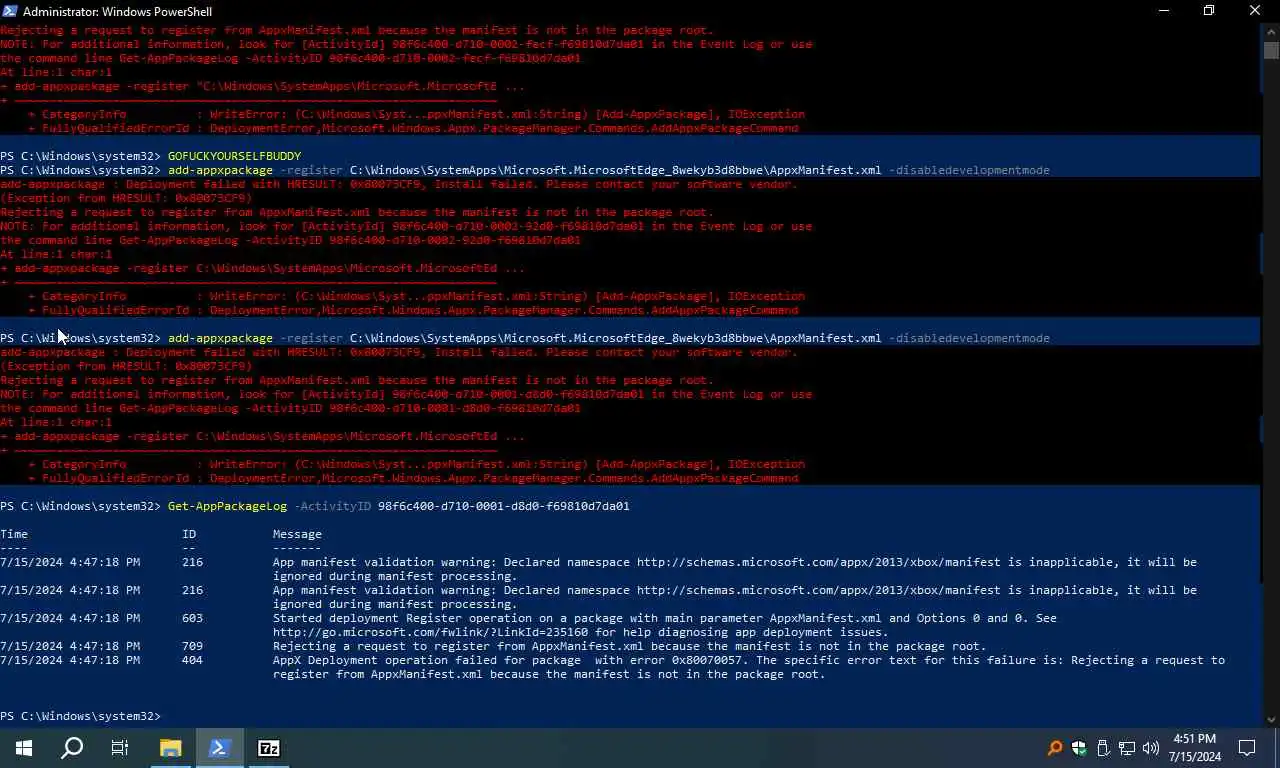The image size is (1280, 768).
Task: Open the 7z app from the taskbar
Action: point(269,748)
